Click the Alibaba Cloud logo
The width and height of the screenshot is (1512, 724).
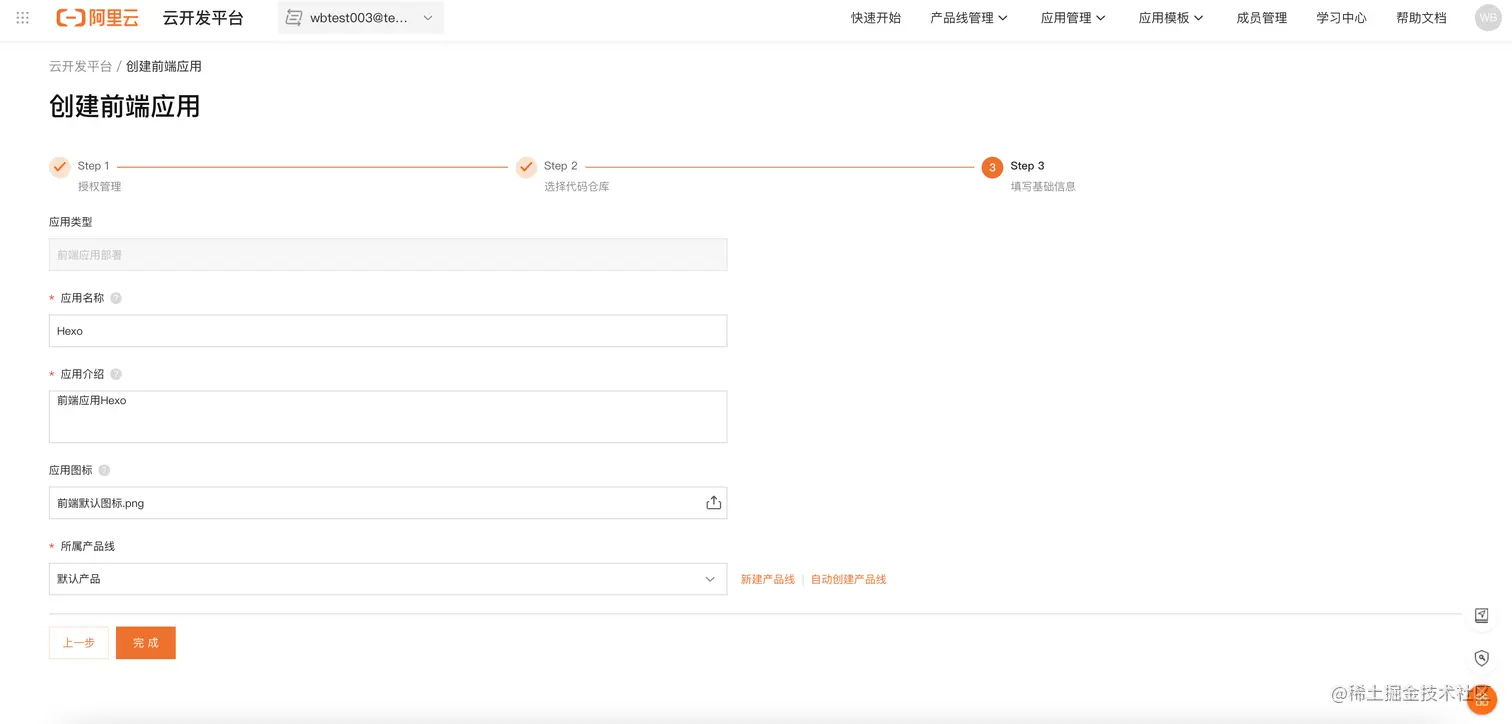click(x=97, y=18)
